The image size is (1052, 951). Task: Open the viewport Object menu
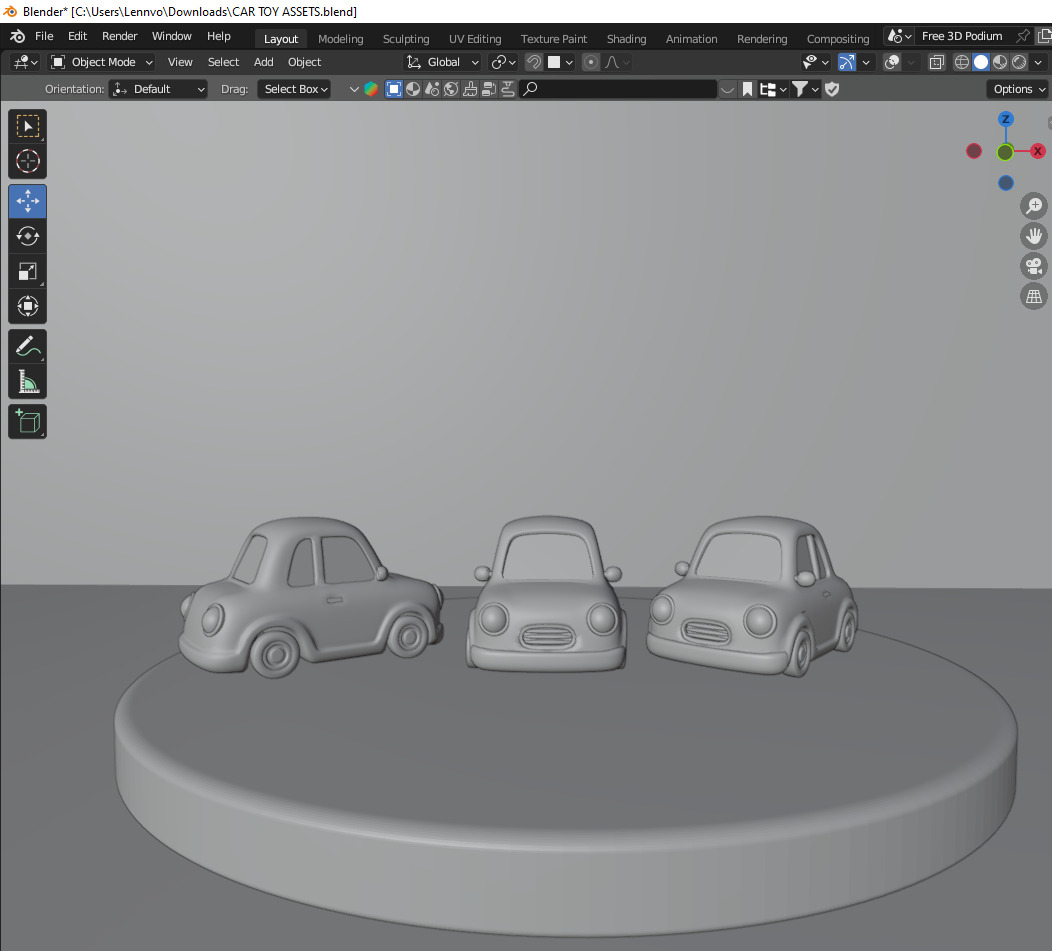[305, 62]
